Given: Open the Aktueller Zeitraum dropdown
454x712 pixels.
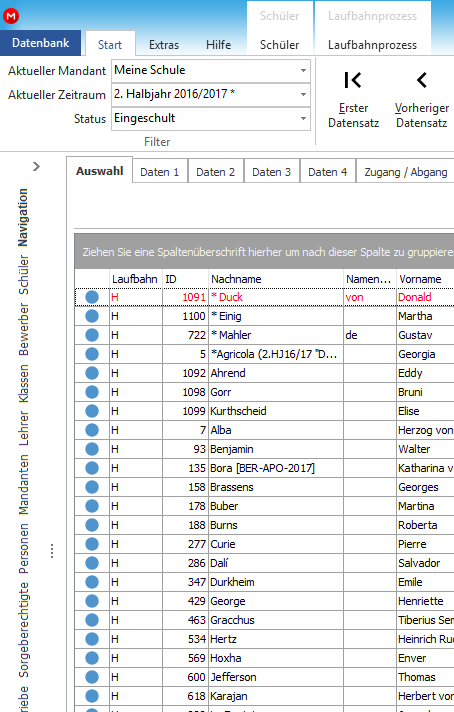Looking at the screenshot, I should (303, 94).
